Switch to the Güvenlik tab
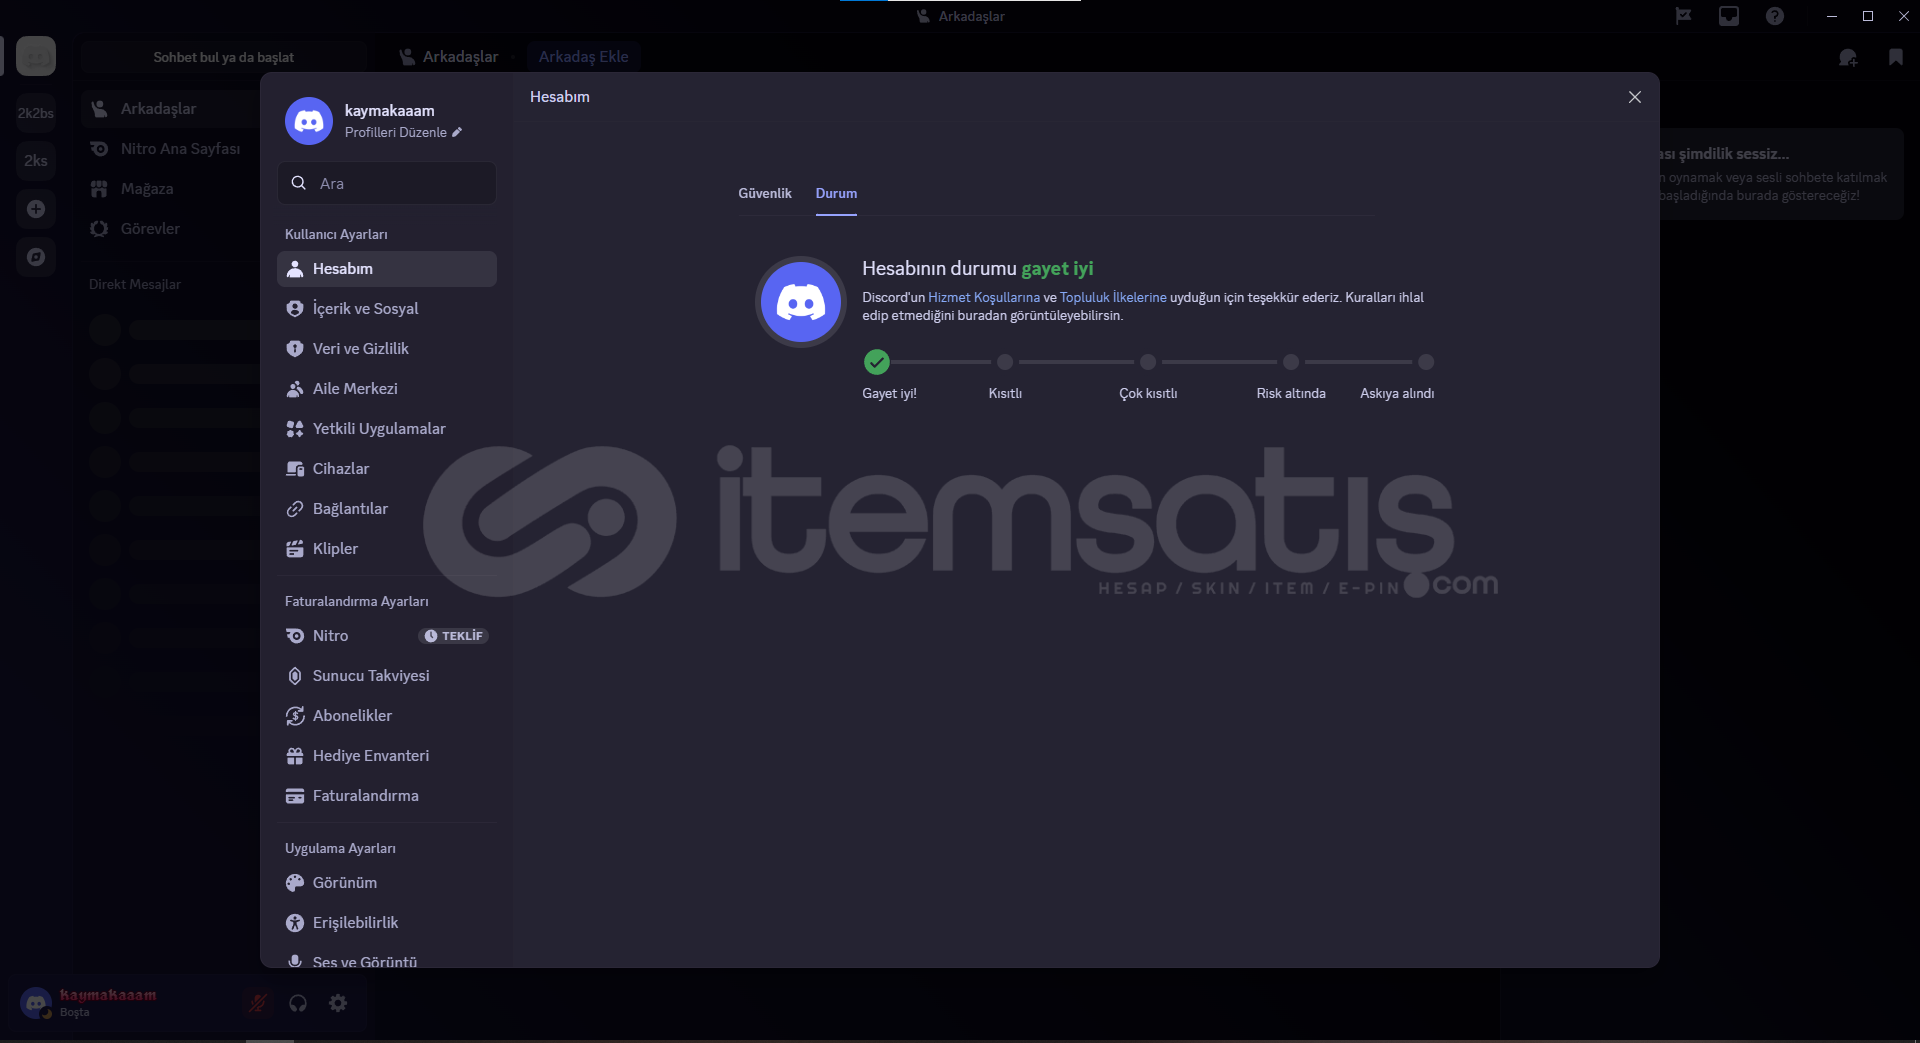Screen dimensions: 1920x1043 tap(765, 194)
